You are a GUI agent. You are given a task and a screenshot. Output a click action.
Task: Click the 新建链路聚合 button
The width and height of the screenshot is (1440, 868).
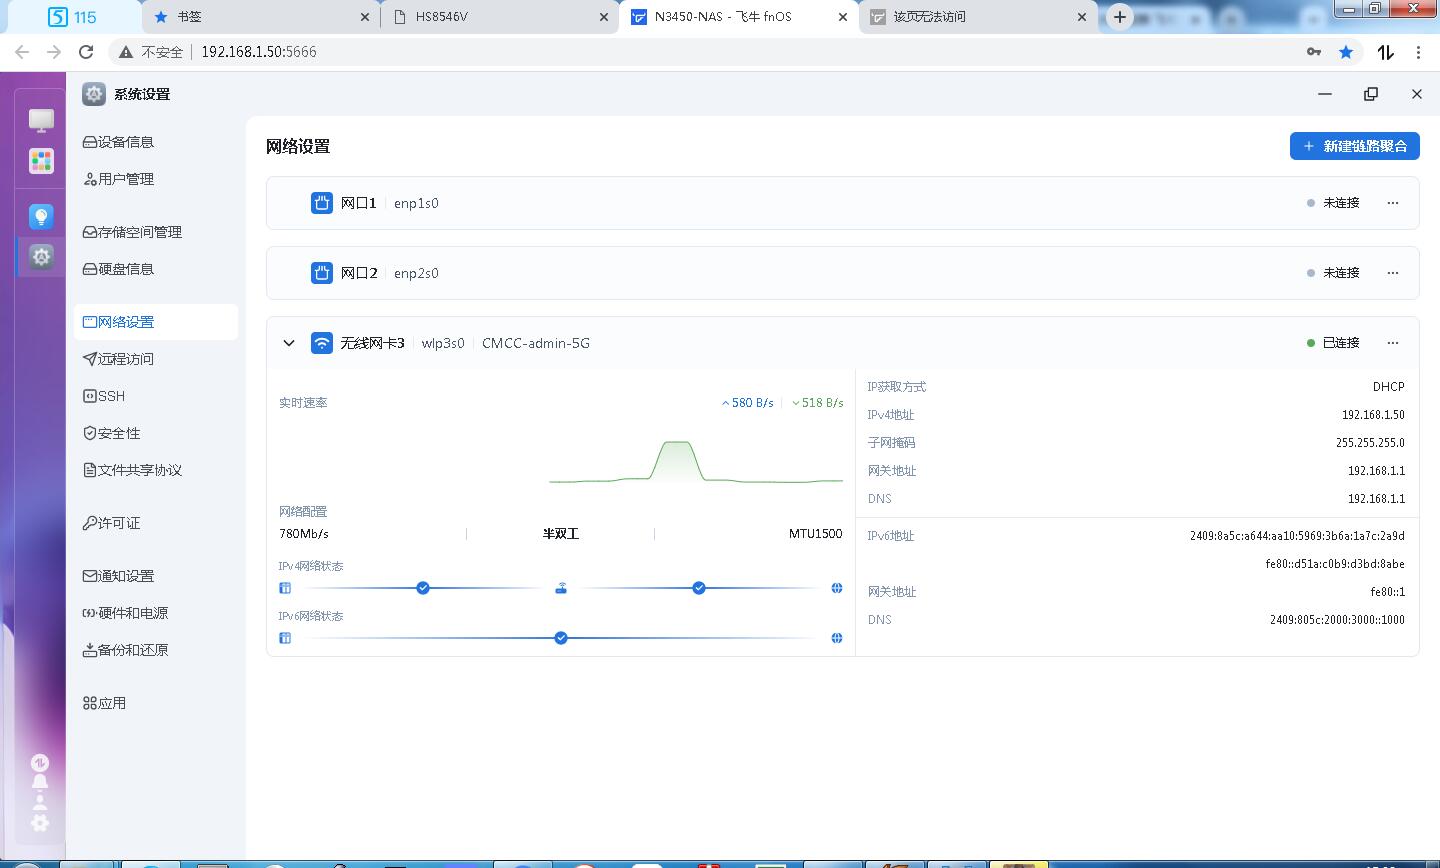[x=1354, y=146]
